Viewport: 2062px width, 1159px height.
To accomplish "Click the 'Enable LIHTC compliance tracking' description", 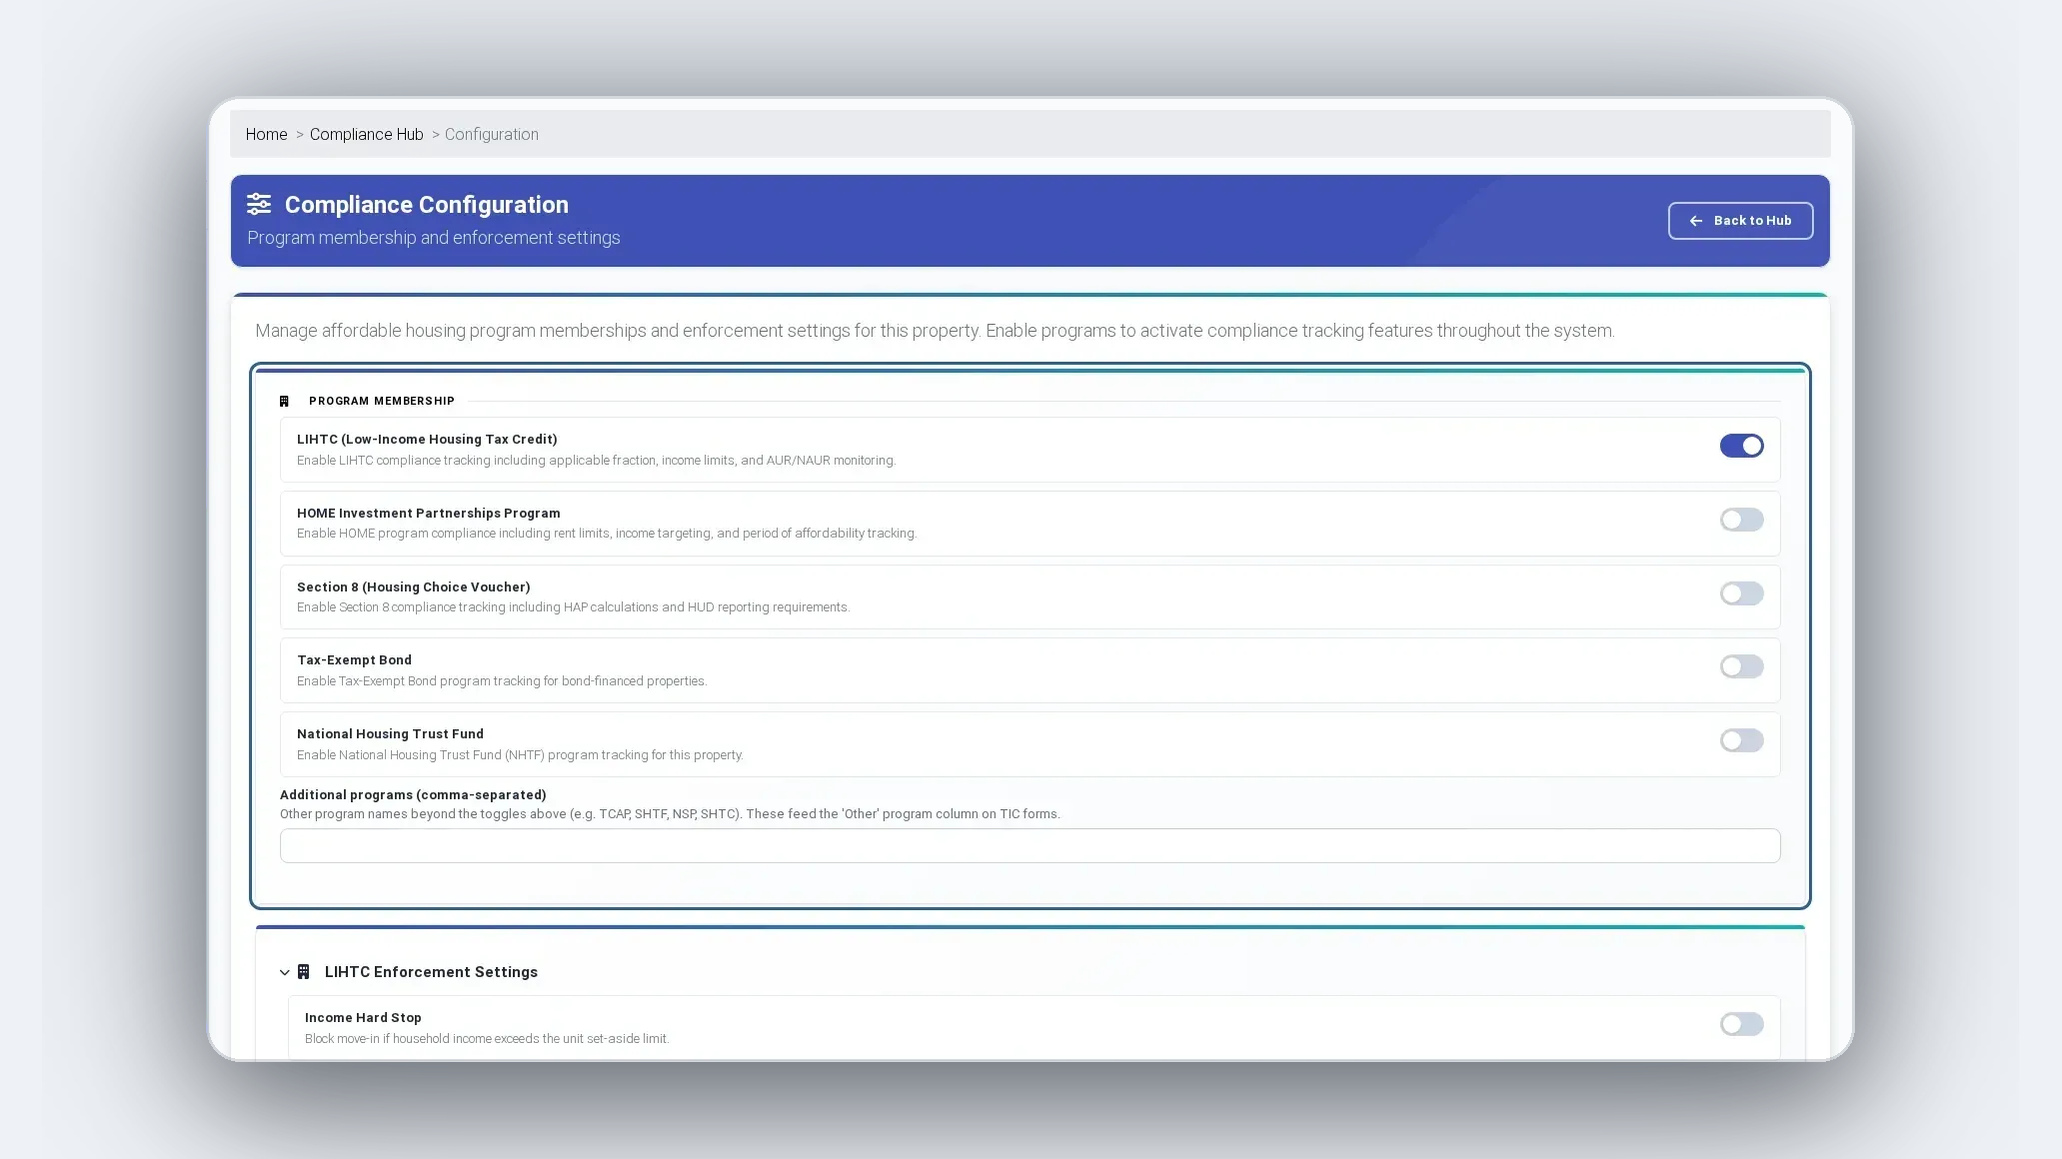I will coord(595,460).
